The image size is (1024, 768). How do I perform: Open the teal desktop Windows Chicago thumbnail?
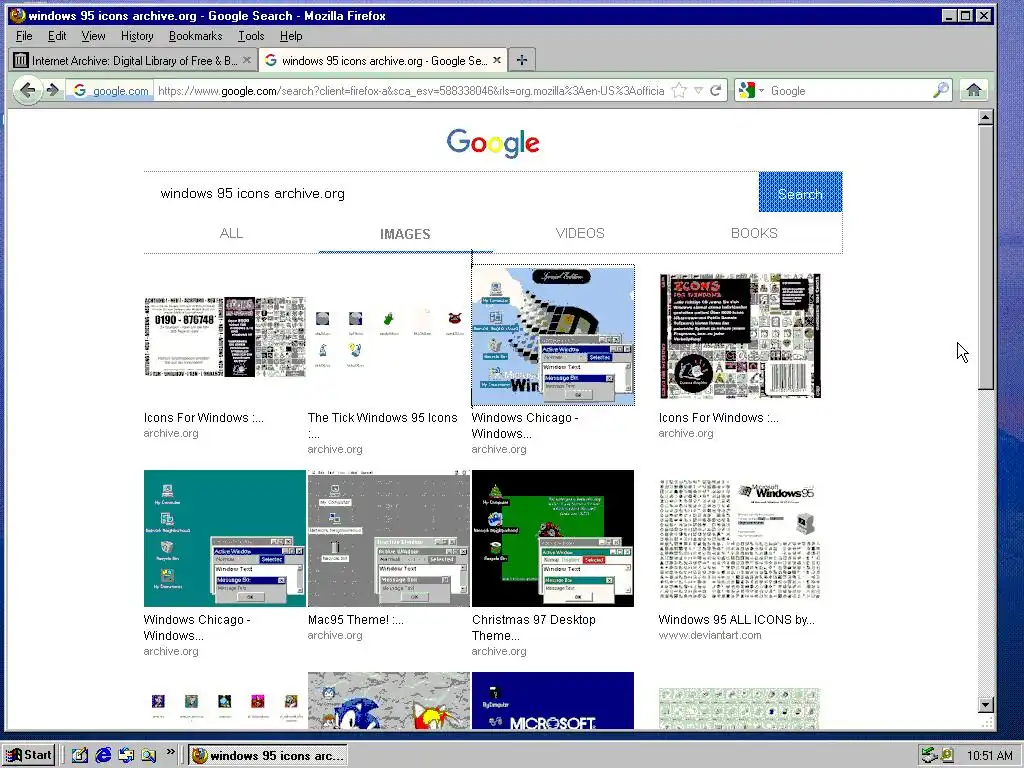[225, 538]
